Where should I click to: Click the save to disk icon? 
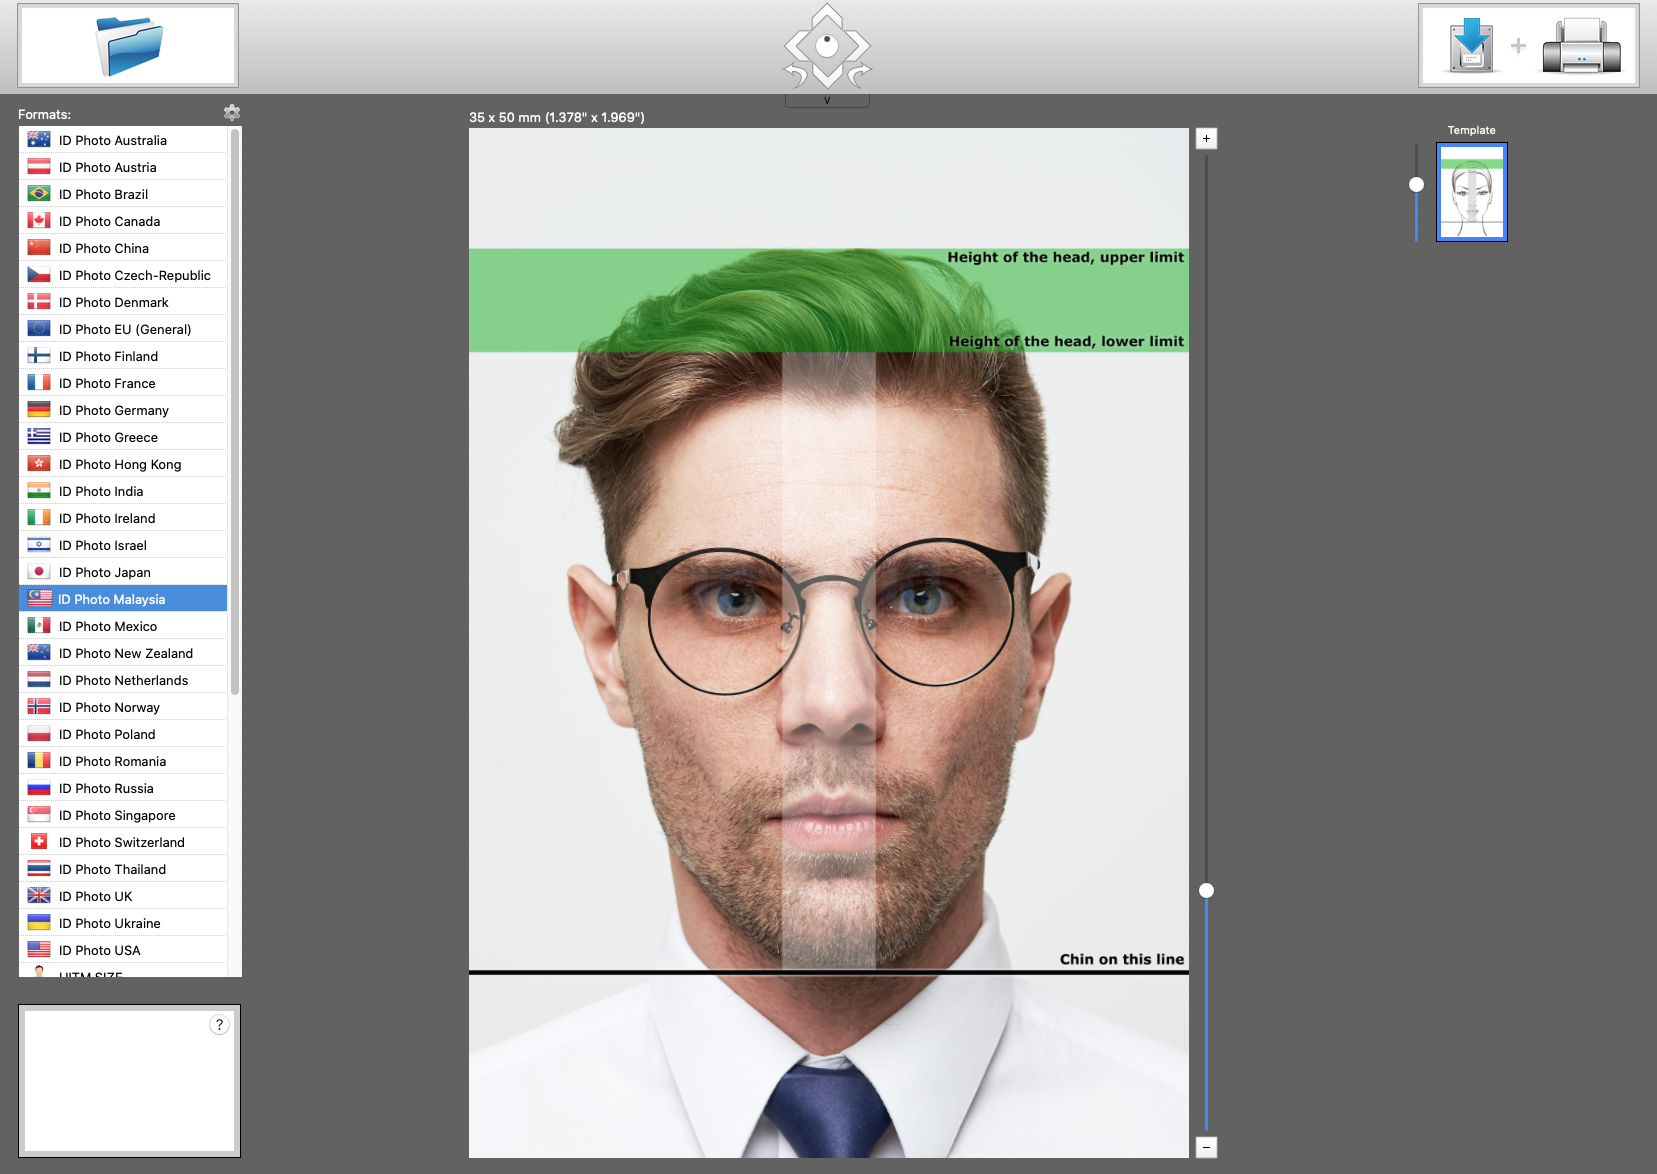tap(1471, 46)
